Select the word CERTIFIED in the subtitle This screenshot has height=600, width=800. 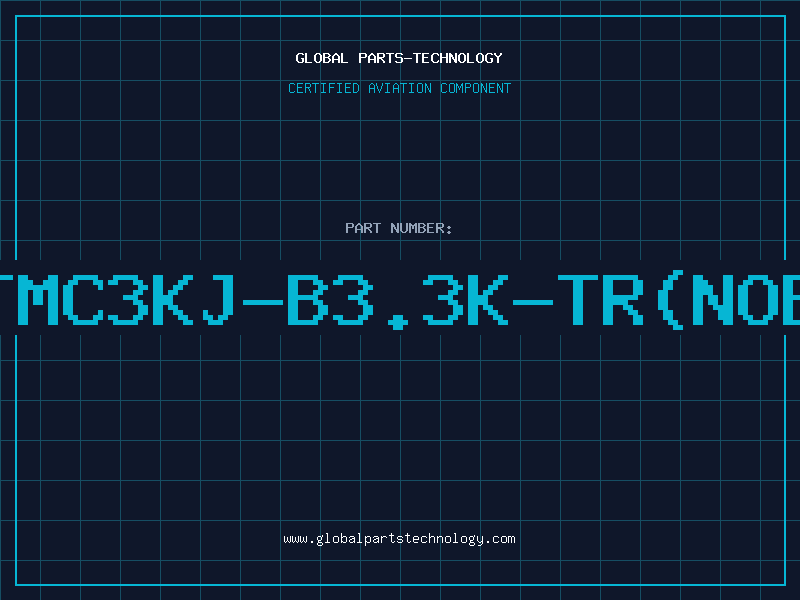[324, 88]
